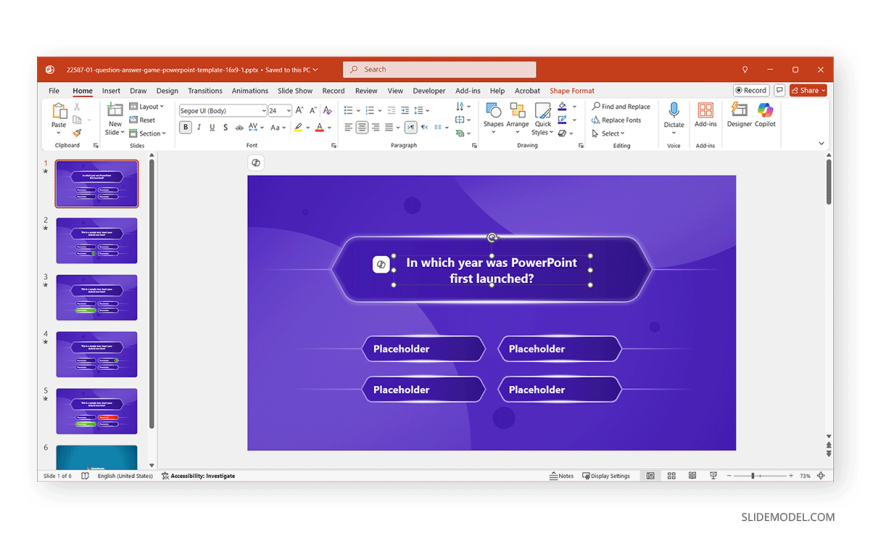The height and width of the screenshot is (539, 870).
Task: Open Slide Sorter view
Action: (671, 476)
